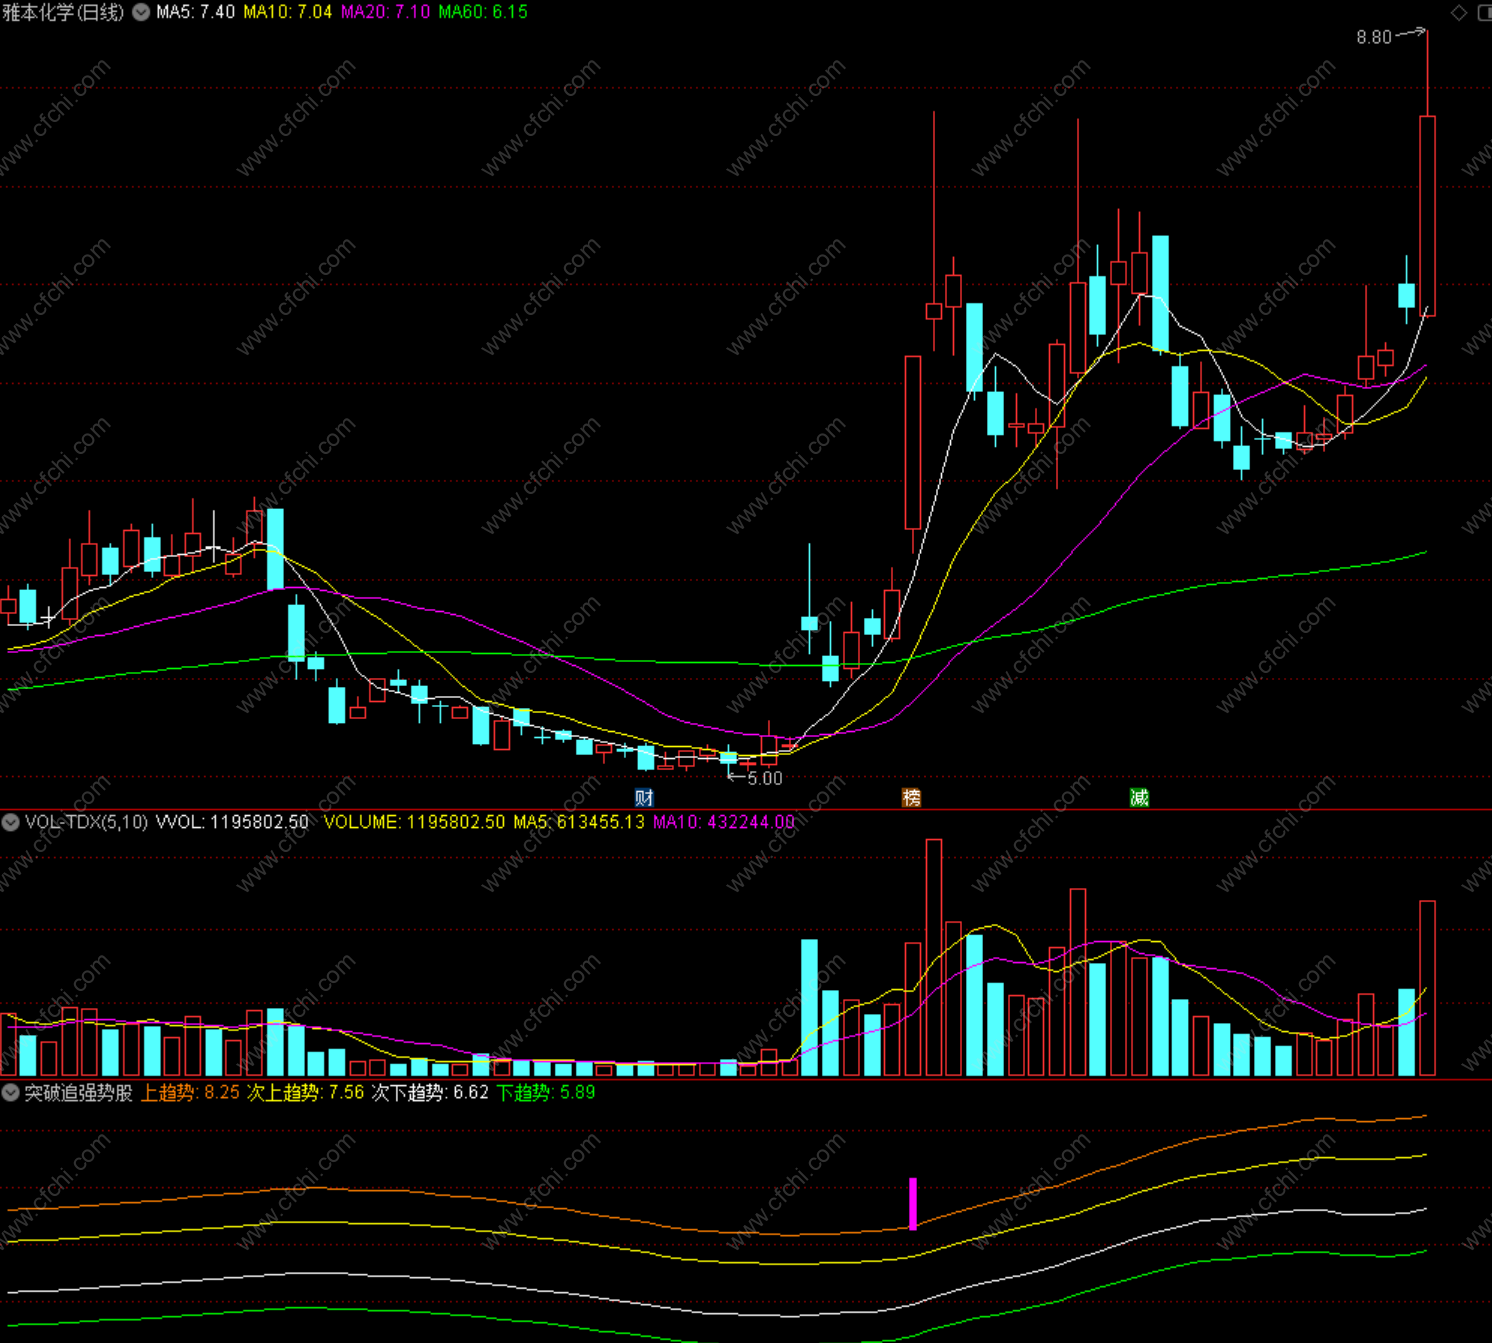
Task: Select the white 次下趋势: 6.62 label
Action: [430, 1092]
